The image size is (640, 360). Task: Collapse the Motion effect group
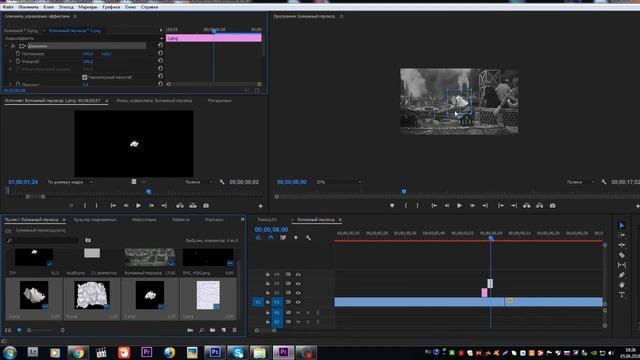pos(6,46)
